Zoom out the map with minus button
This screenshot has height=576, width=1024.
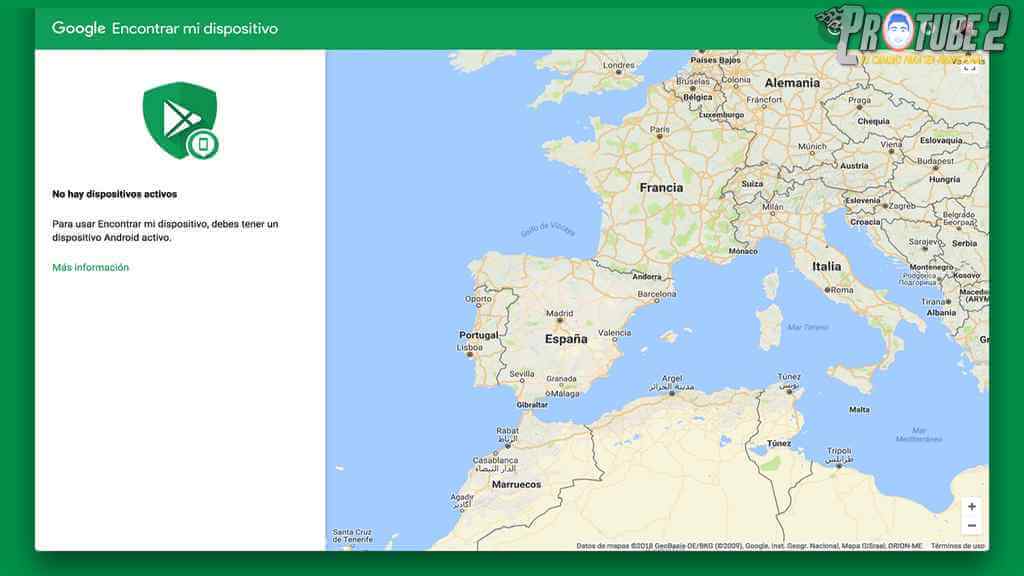tap(971, 526)
